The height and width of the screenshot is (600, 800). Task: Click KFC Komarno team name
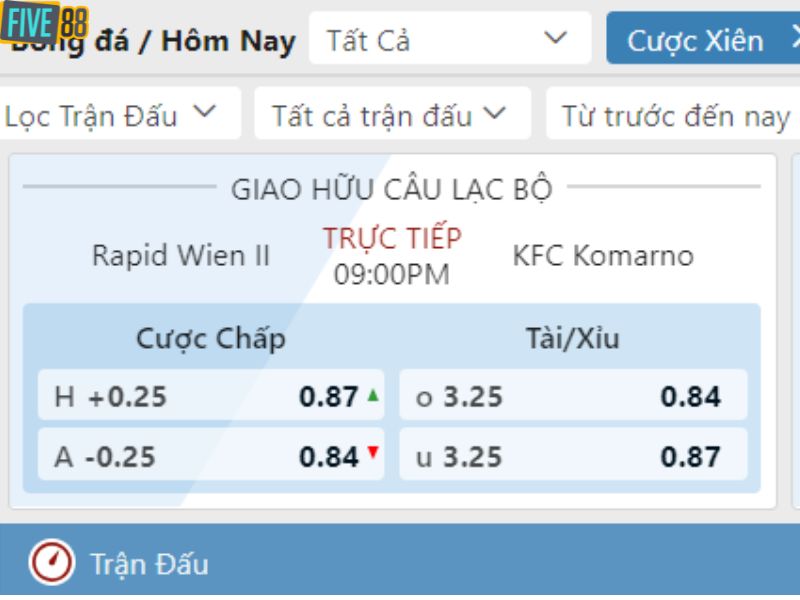pyautogui.click(x=603, y=255)
